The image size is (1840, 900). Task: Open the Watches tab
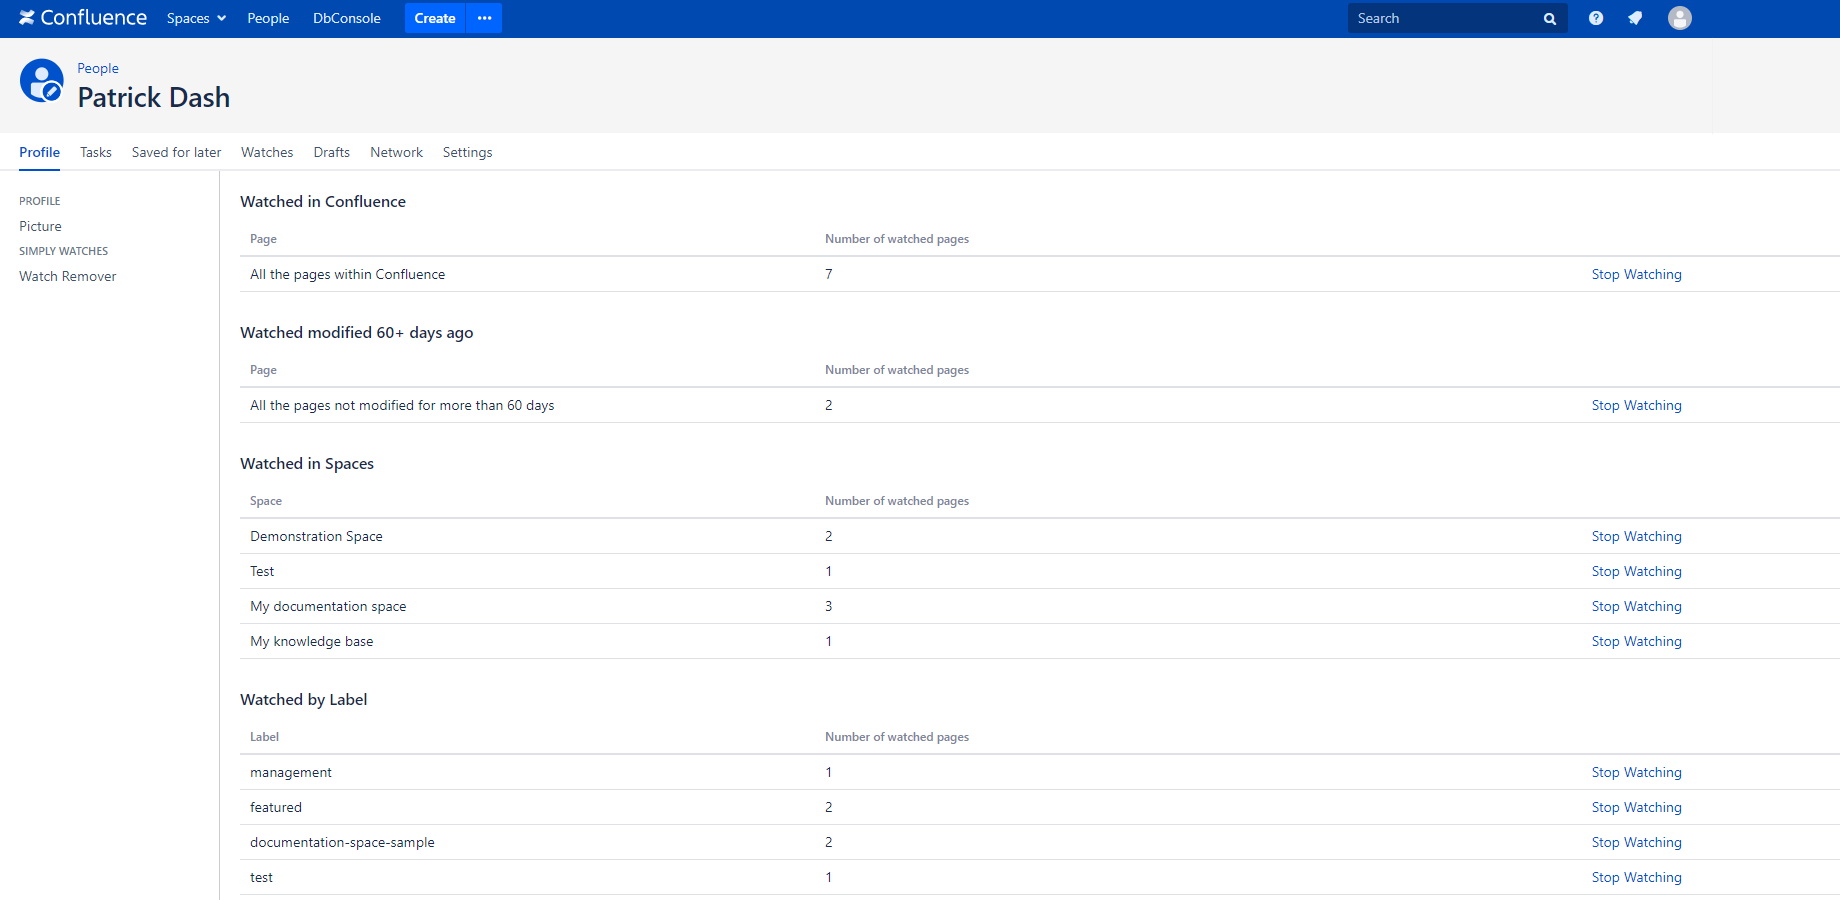(x=267, y=152)
